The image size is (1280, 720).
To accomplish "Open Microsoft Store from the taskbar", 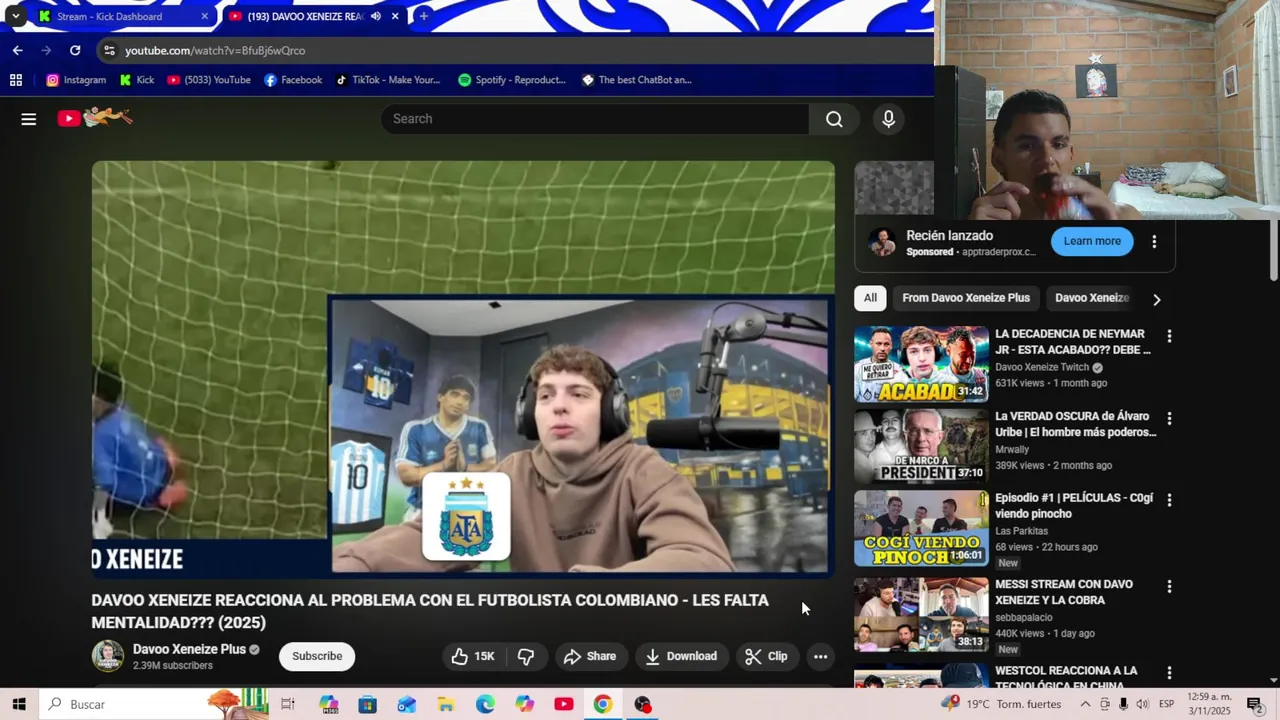I will [x=368, y=704].
